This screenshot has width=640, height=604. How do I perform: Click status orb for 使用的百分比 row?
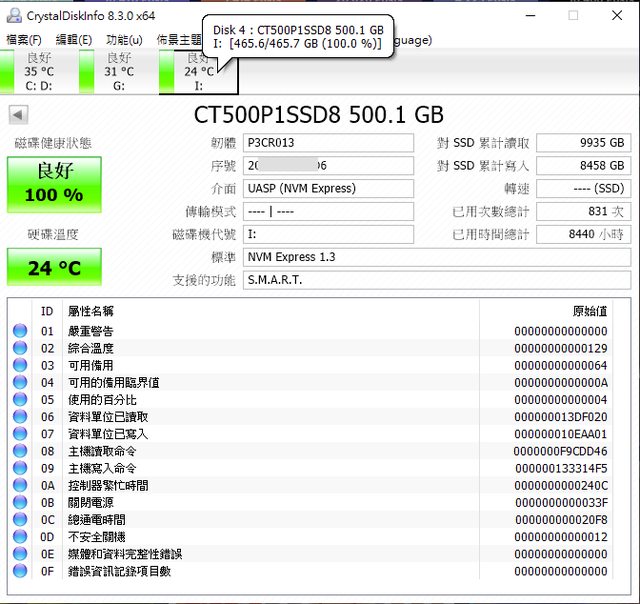coord(20,400)
